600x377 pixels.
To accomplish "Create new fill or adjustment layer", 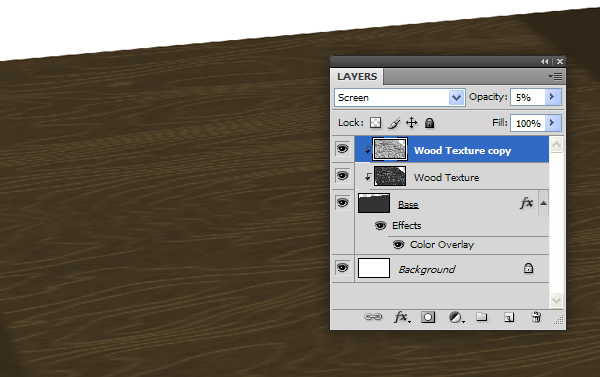I will (456, 317).
